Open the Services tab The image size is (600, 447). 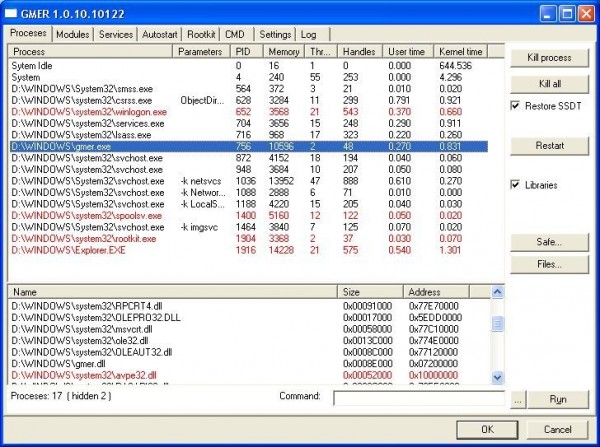pyautogui.click(x=116, y=34)
